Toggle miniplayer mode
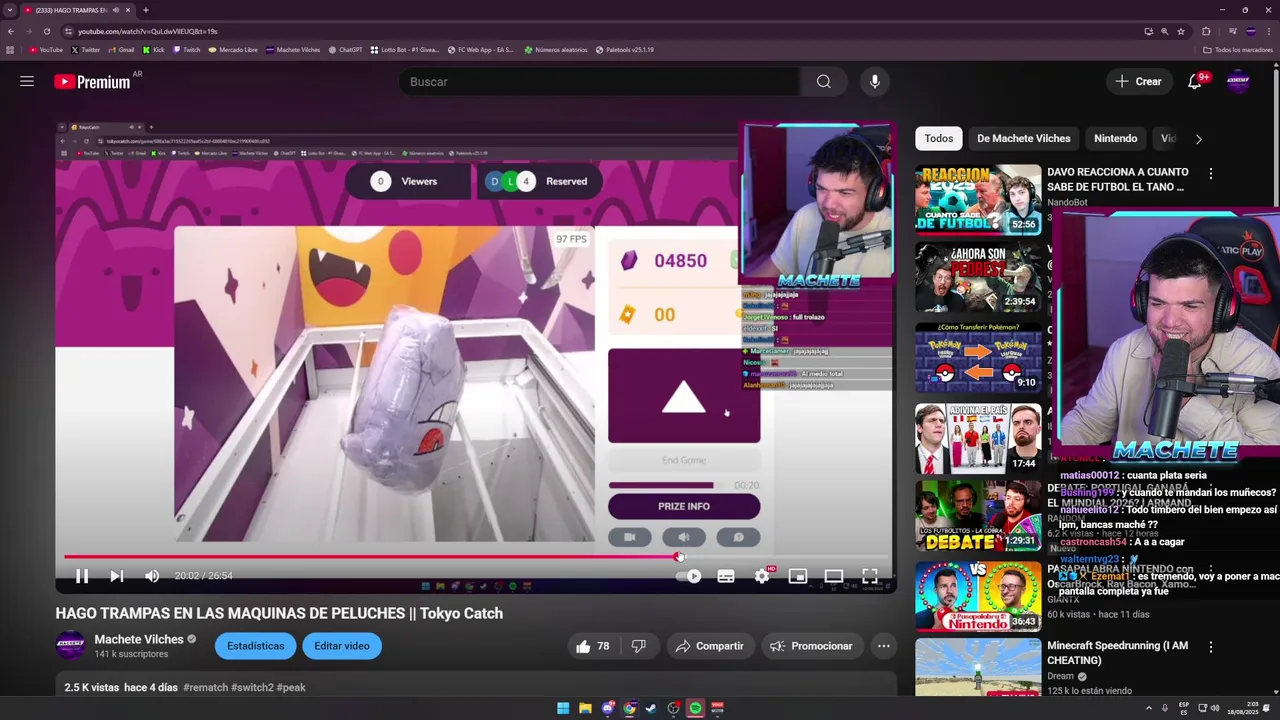1280x720 pixels. coord(797,576)
